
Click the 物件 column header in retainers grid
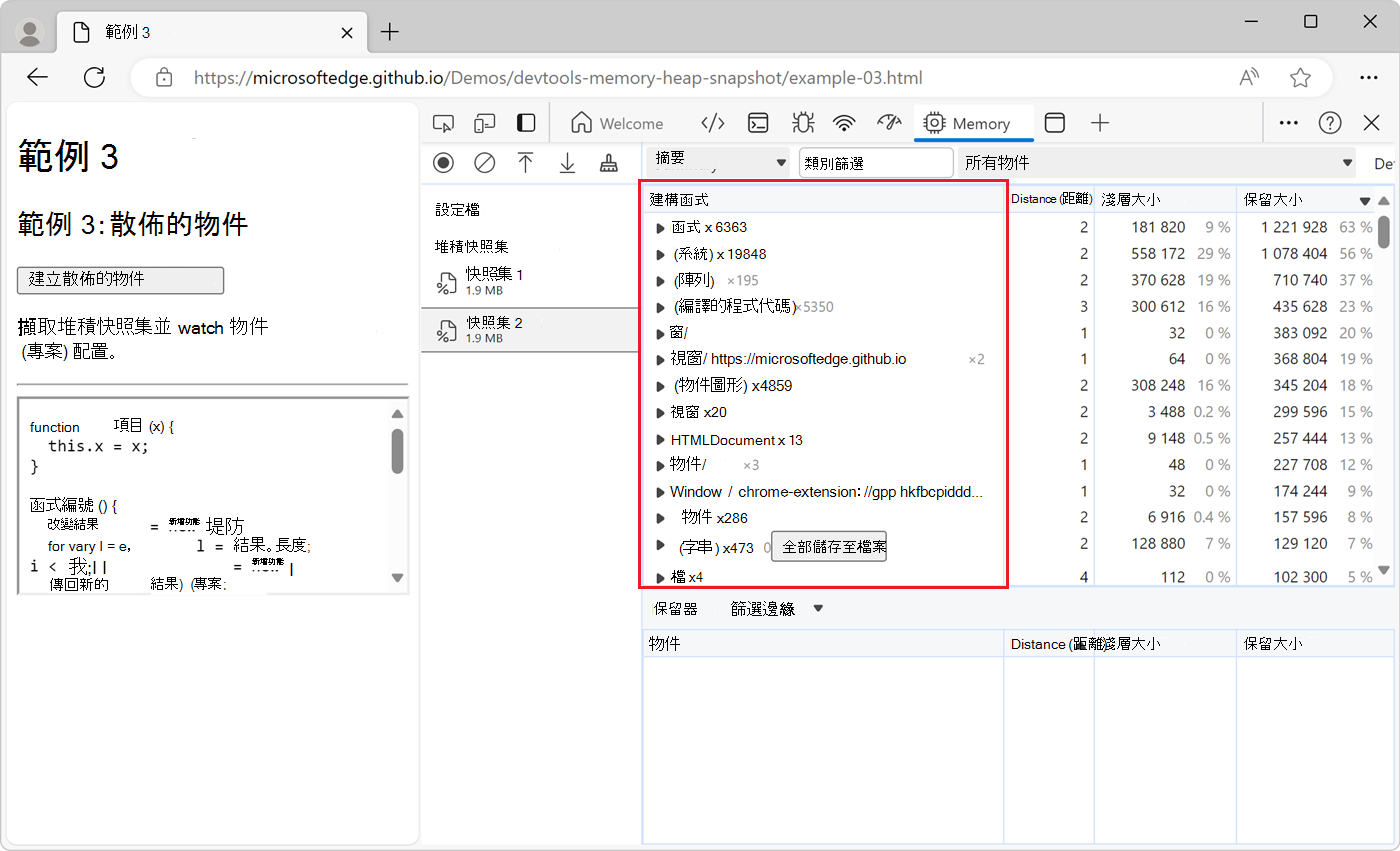[x=823, y=644]
